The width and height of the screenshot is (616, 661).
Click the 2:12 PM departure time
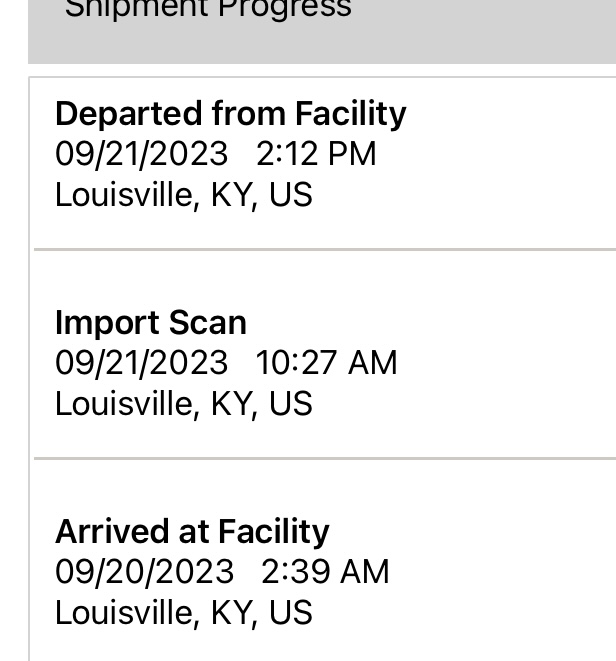coord(316,154)
